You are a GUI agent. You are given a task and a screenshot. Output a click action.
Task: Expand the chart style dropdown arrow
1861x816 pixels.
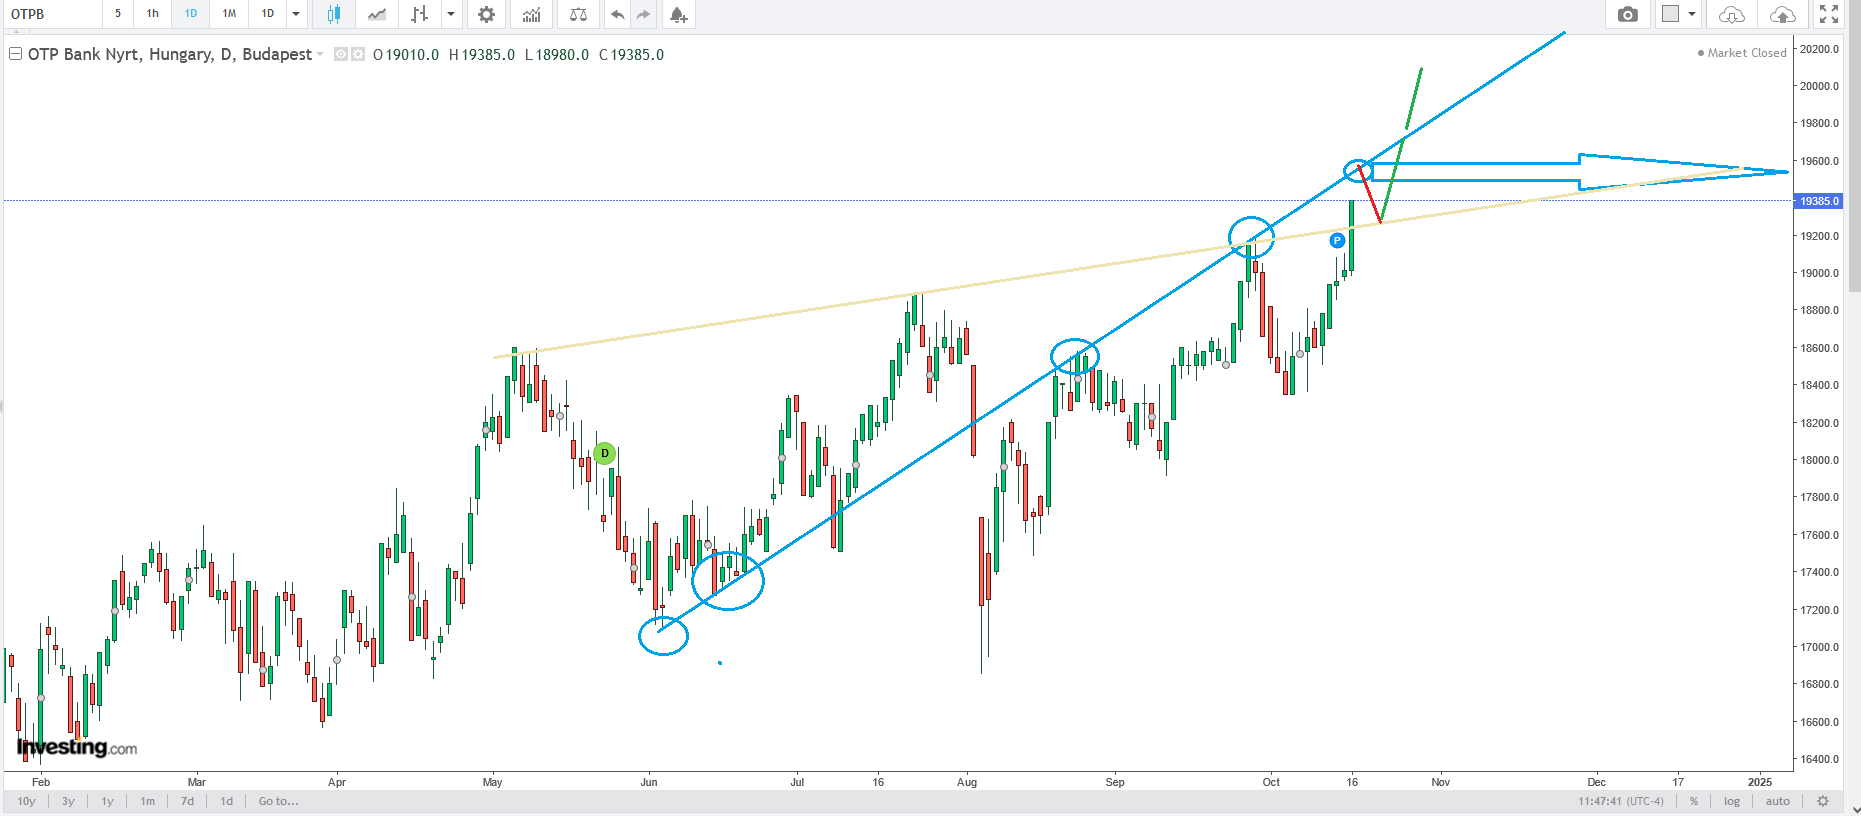[x=451, y=14]
